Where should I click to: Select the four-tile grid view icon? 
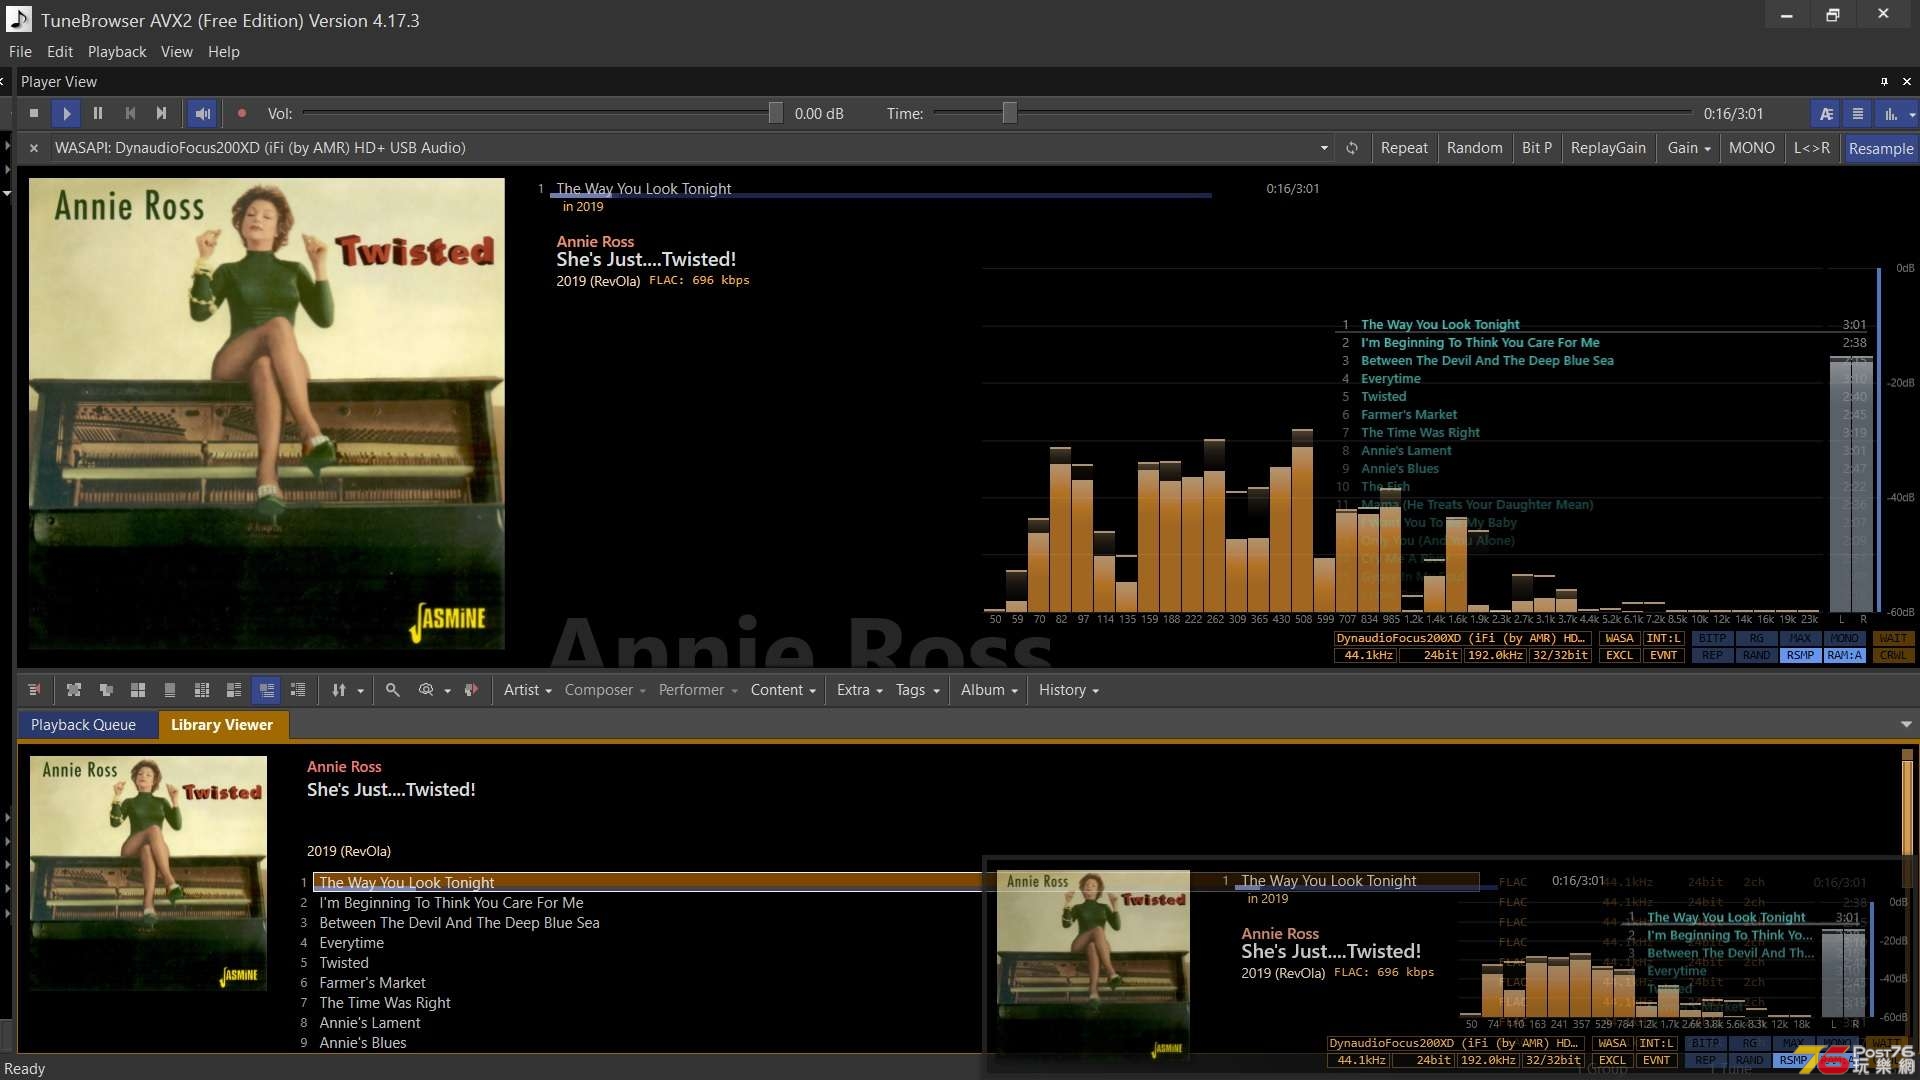click(138, 690)
